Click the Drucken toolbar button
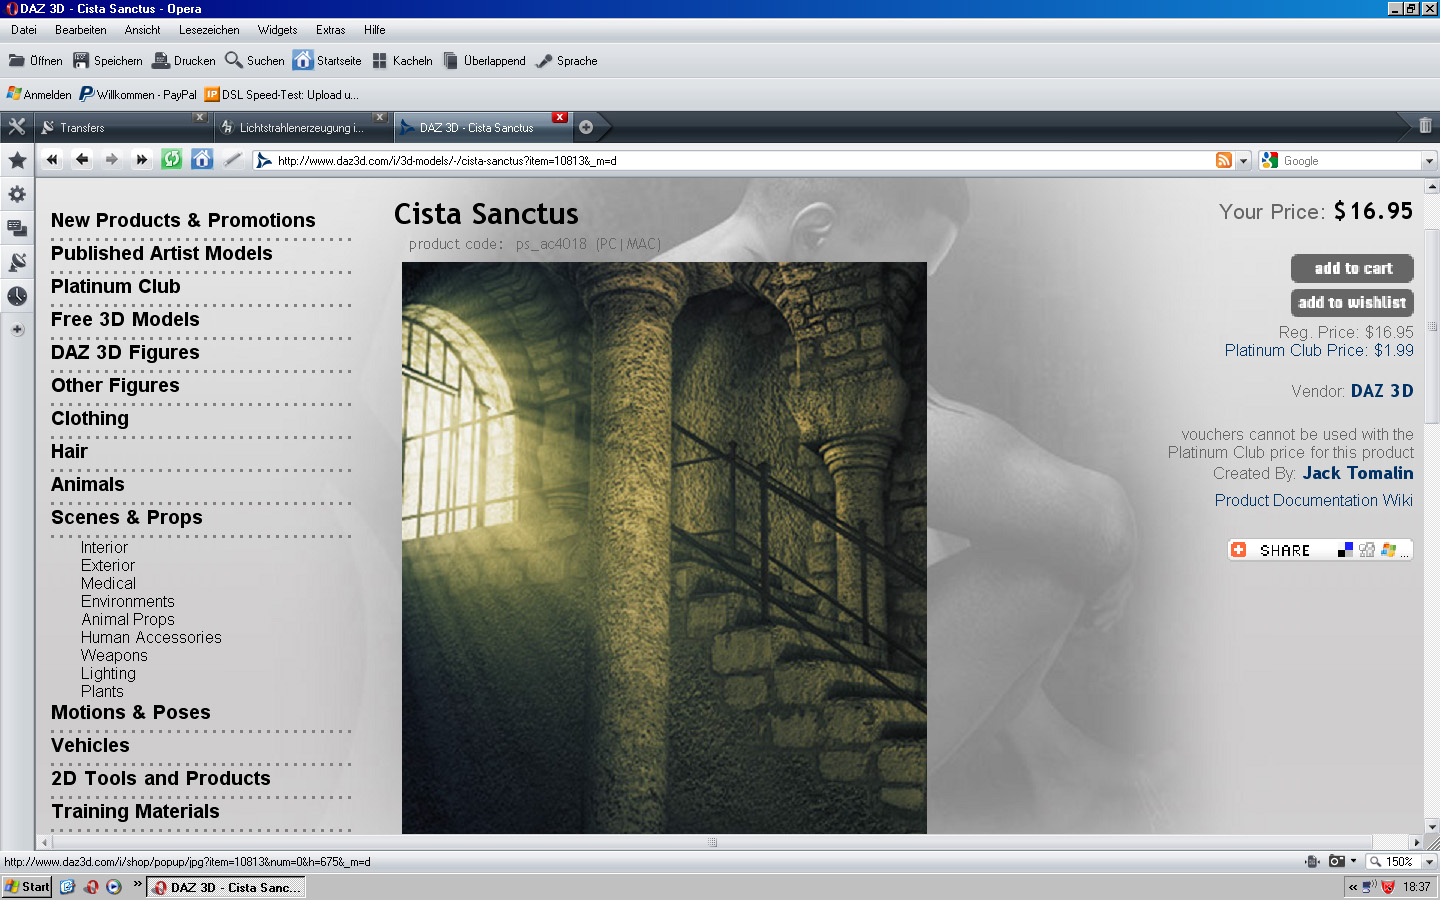Viewport: 1440px width, 900px height. [184, 61]
